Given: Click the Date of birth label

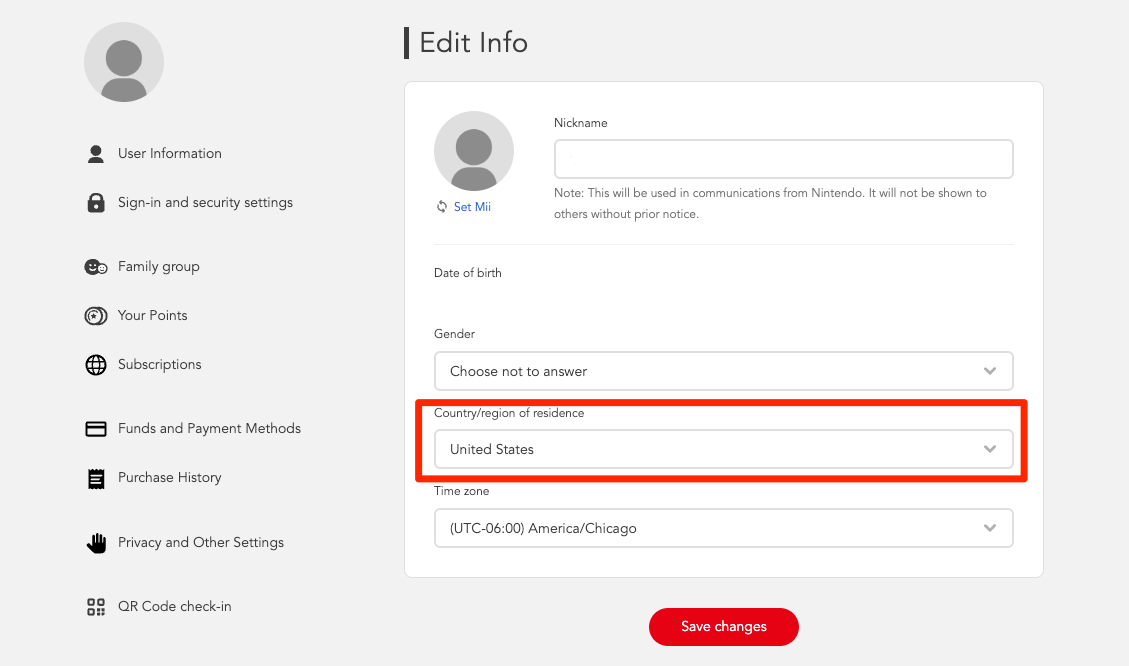Looking at the screenshot, I should point(468,273).
